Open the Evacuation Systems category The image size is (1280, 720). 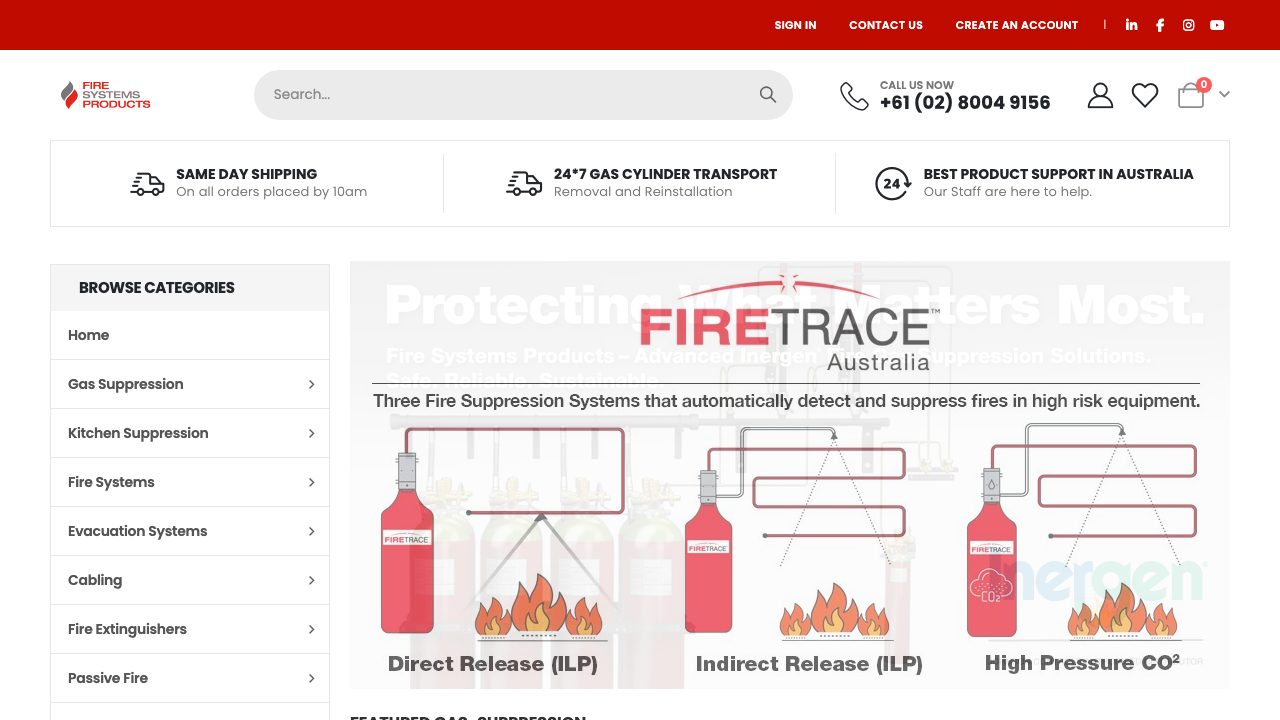138,531
